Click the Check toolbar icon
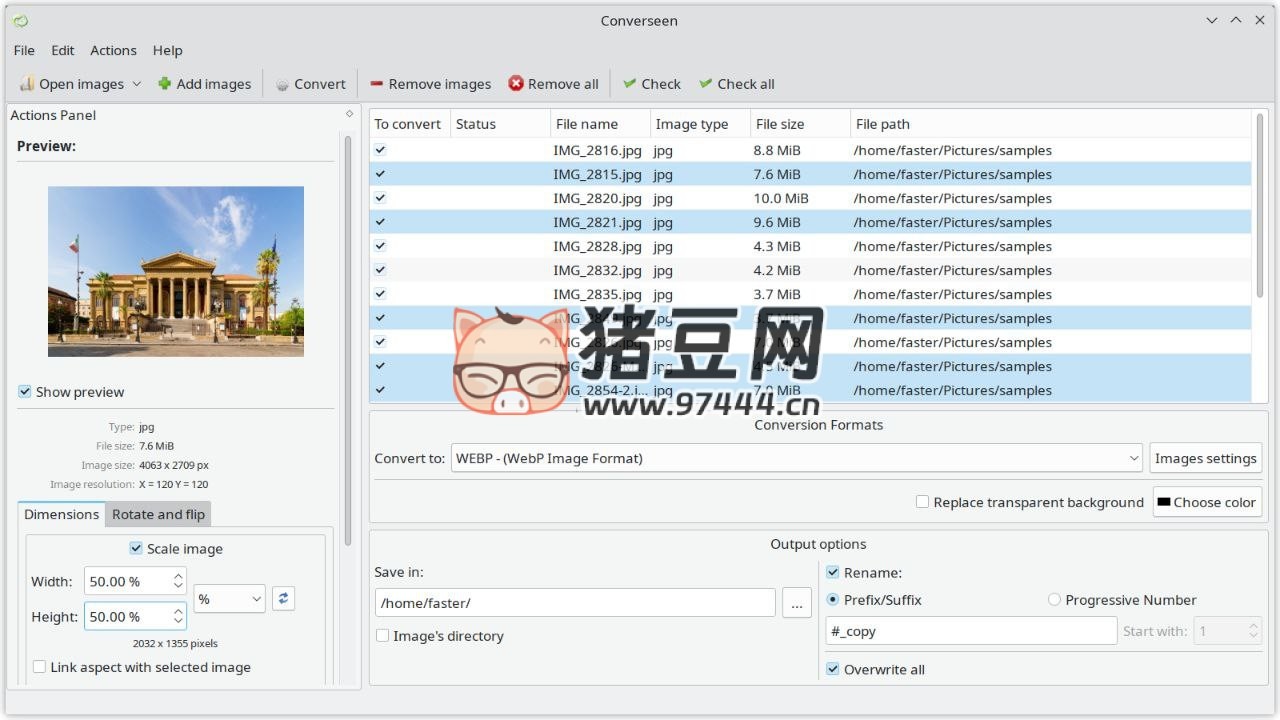 [x=630, y=84]
